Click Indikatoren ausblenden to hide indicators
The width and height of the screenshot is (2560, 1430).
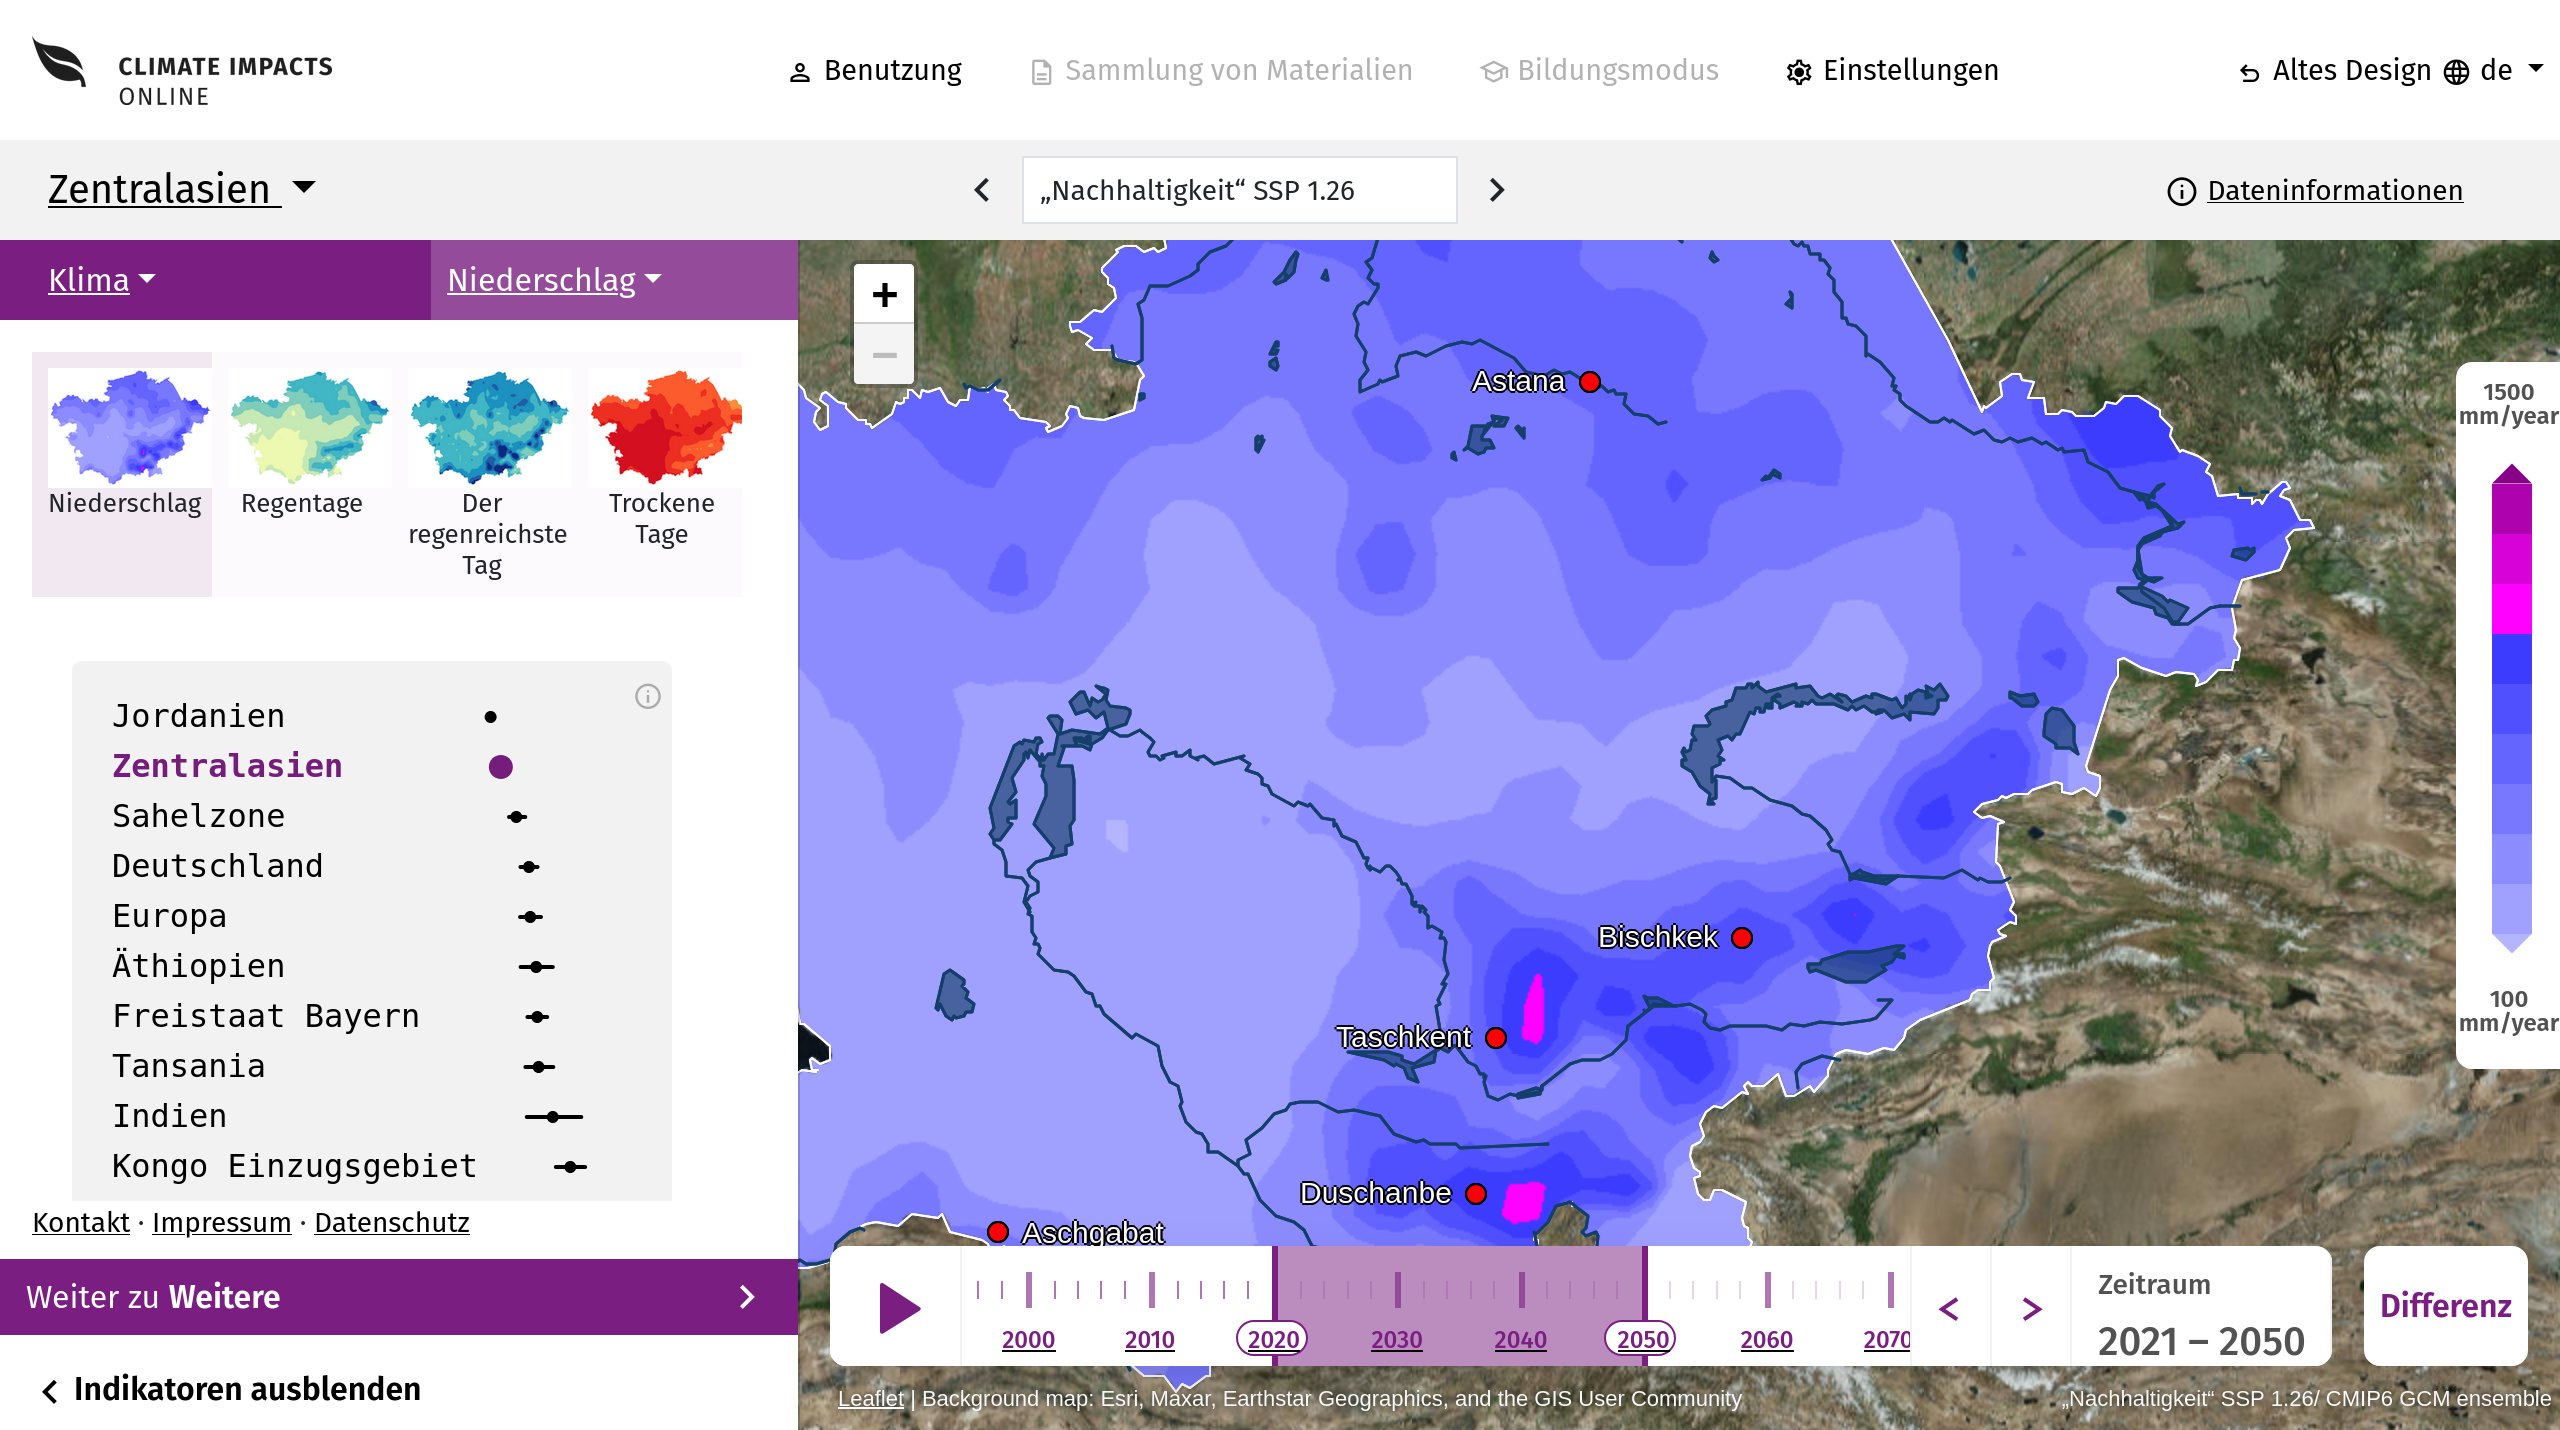[232, 1390]
